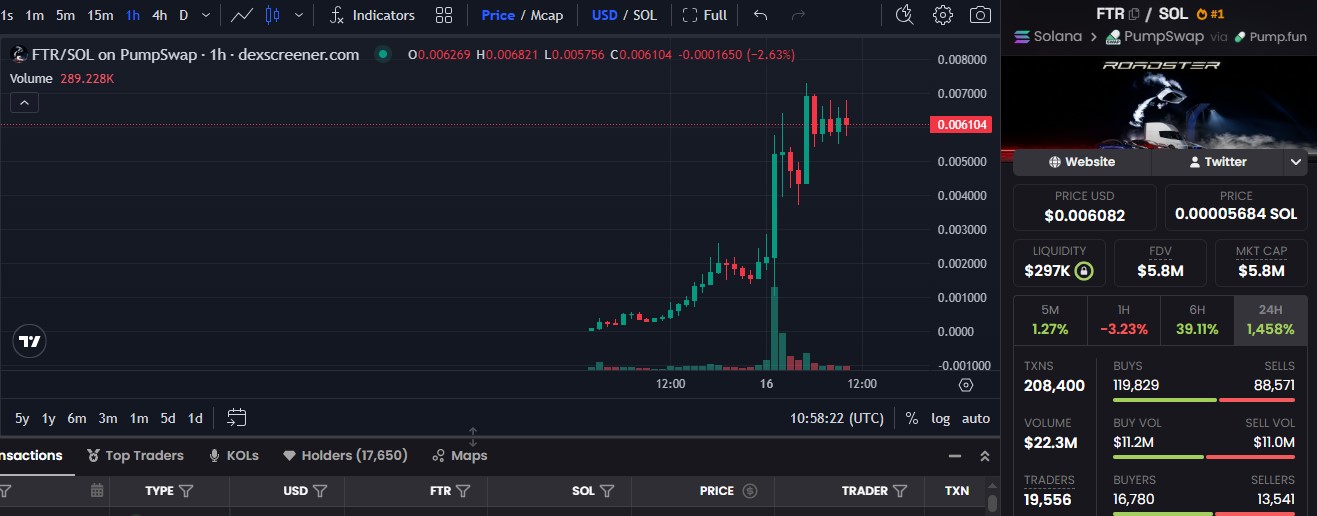Set chart timeframe to 15m

[x=100, y=15]
